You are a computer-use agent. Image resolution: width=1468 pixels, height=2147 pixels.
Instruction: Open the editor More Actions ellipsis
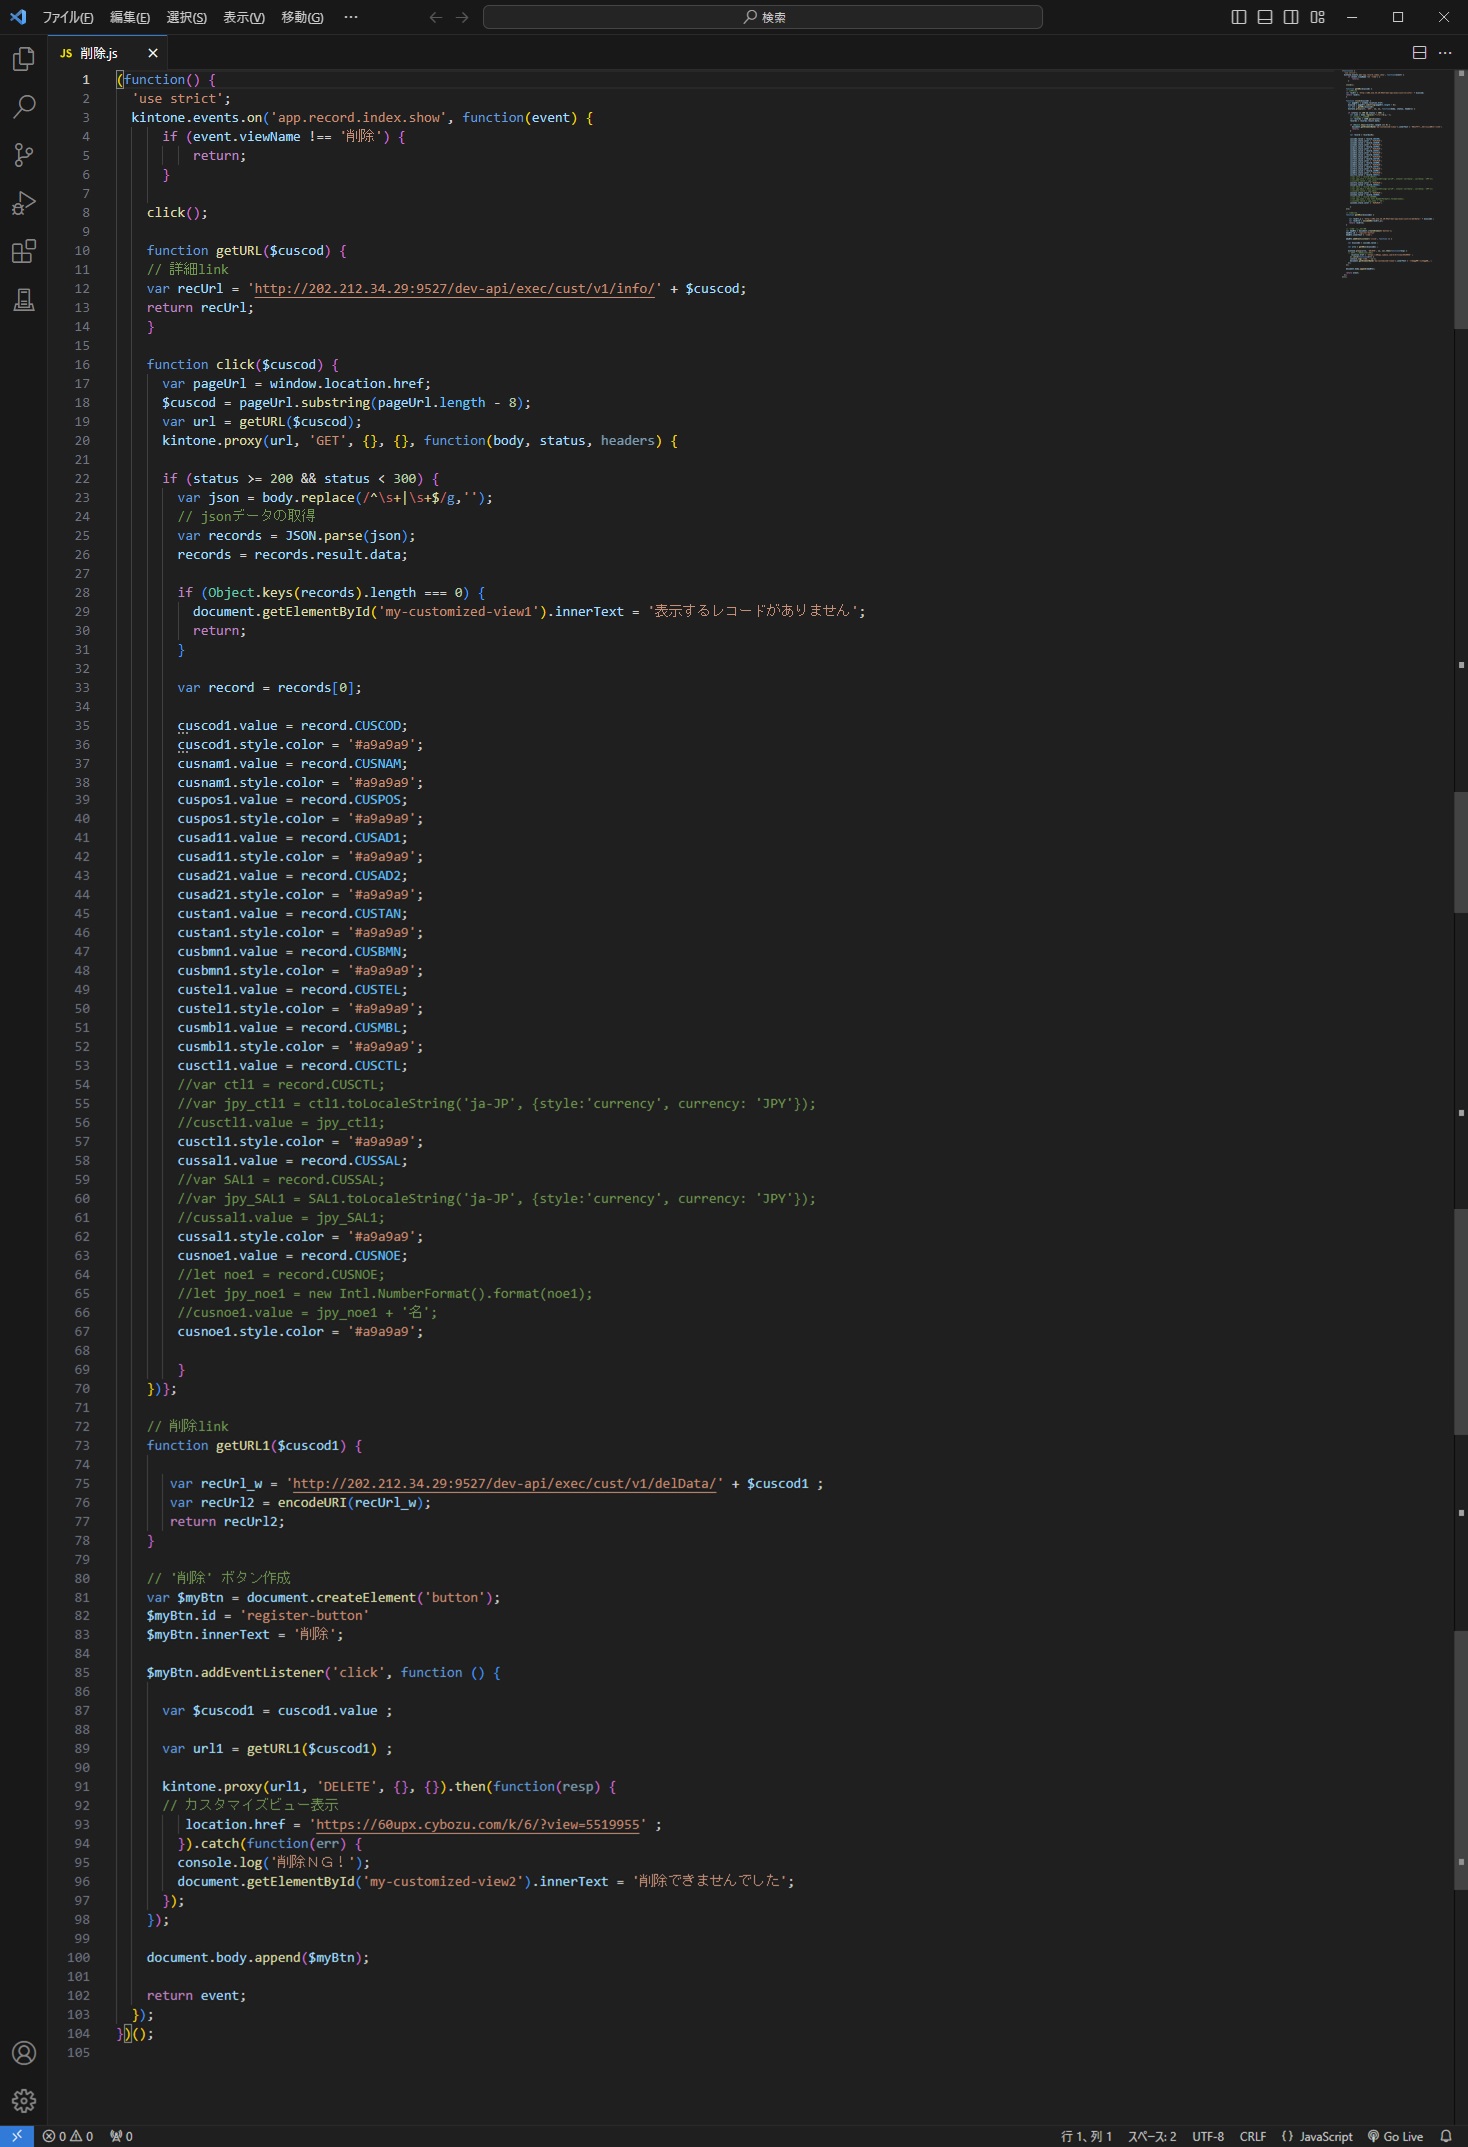pos(1445,53)
